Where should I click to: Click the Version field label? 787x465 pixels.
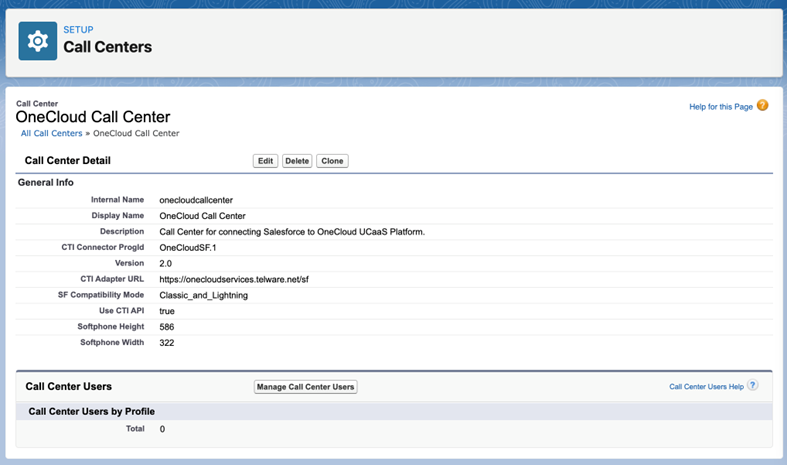(x=129, y=263)
